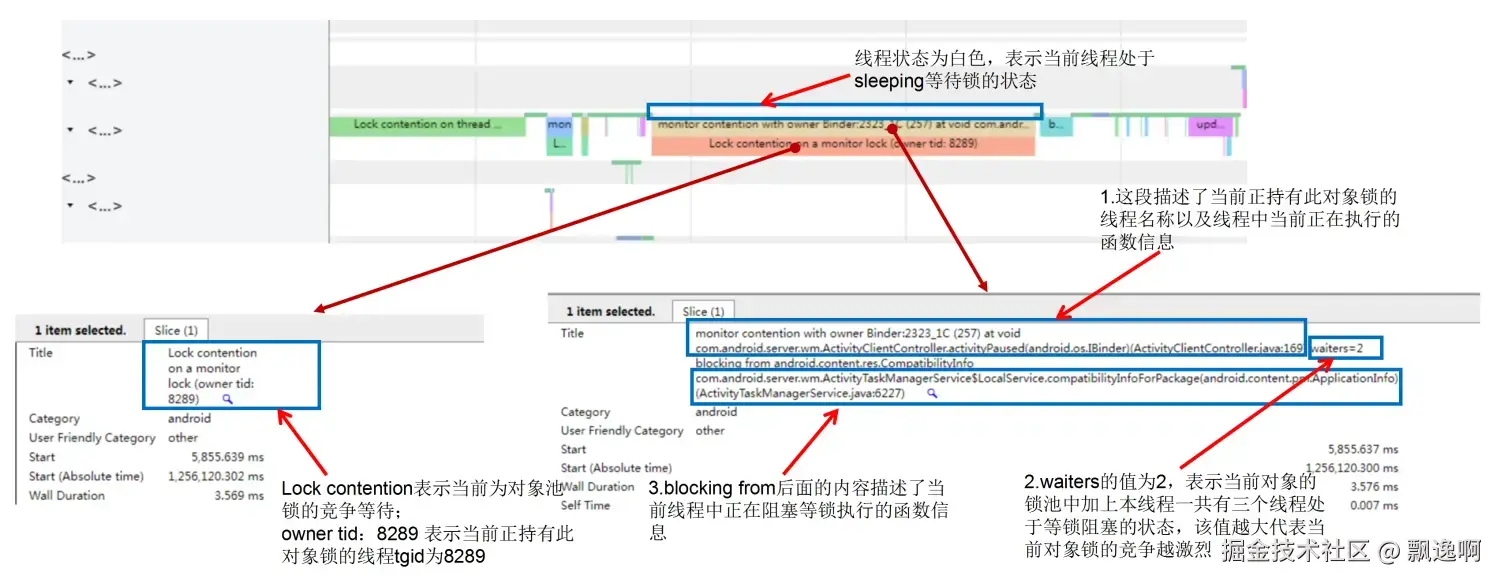Click Wall Duration value '3.569 ms'
Screen dimensions: 1500x583
point(241,495)
